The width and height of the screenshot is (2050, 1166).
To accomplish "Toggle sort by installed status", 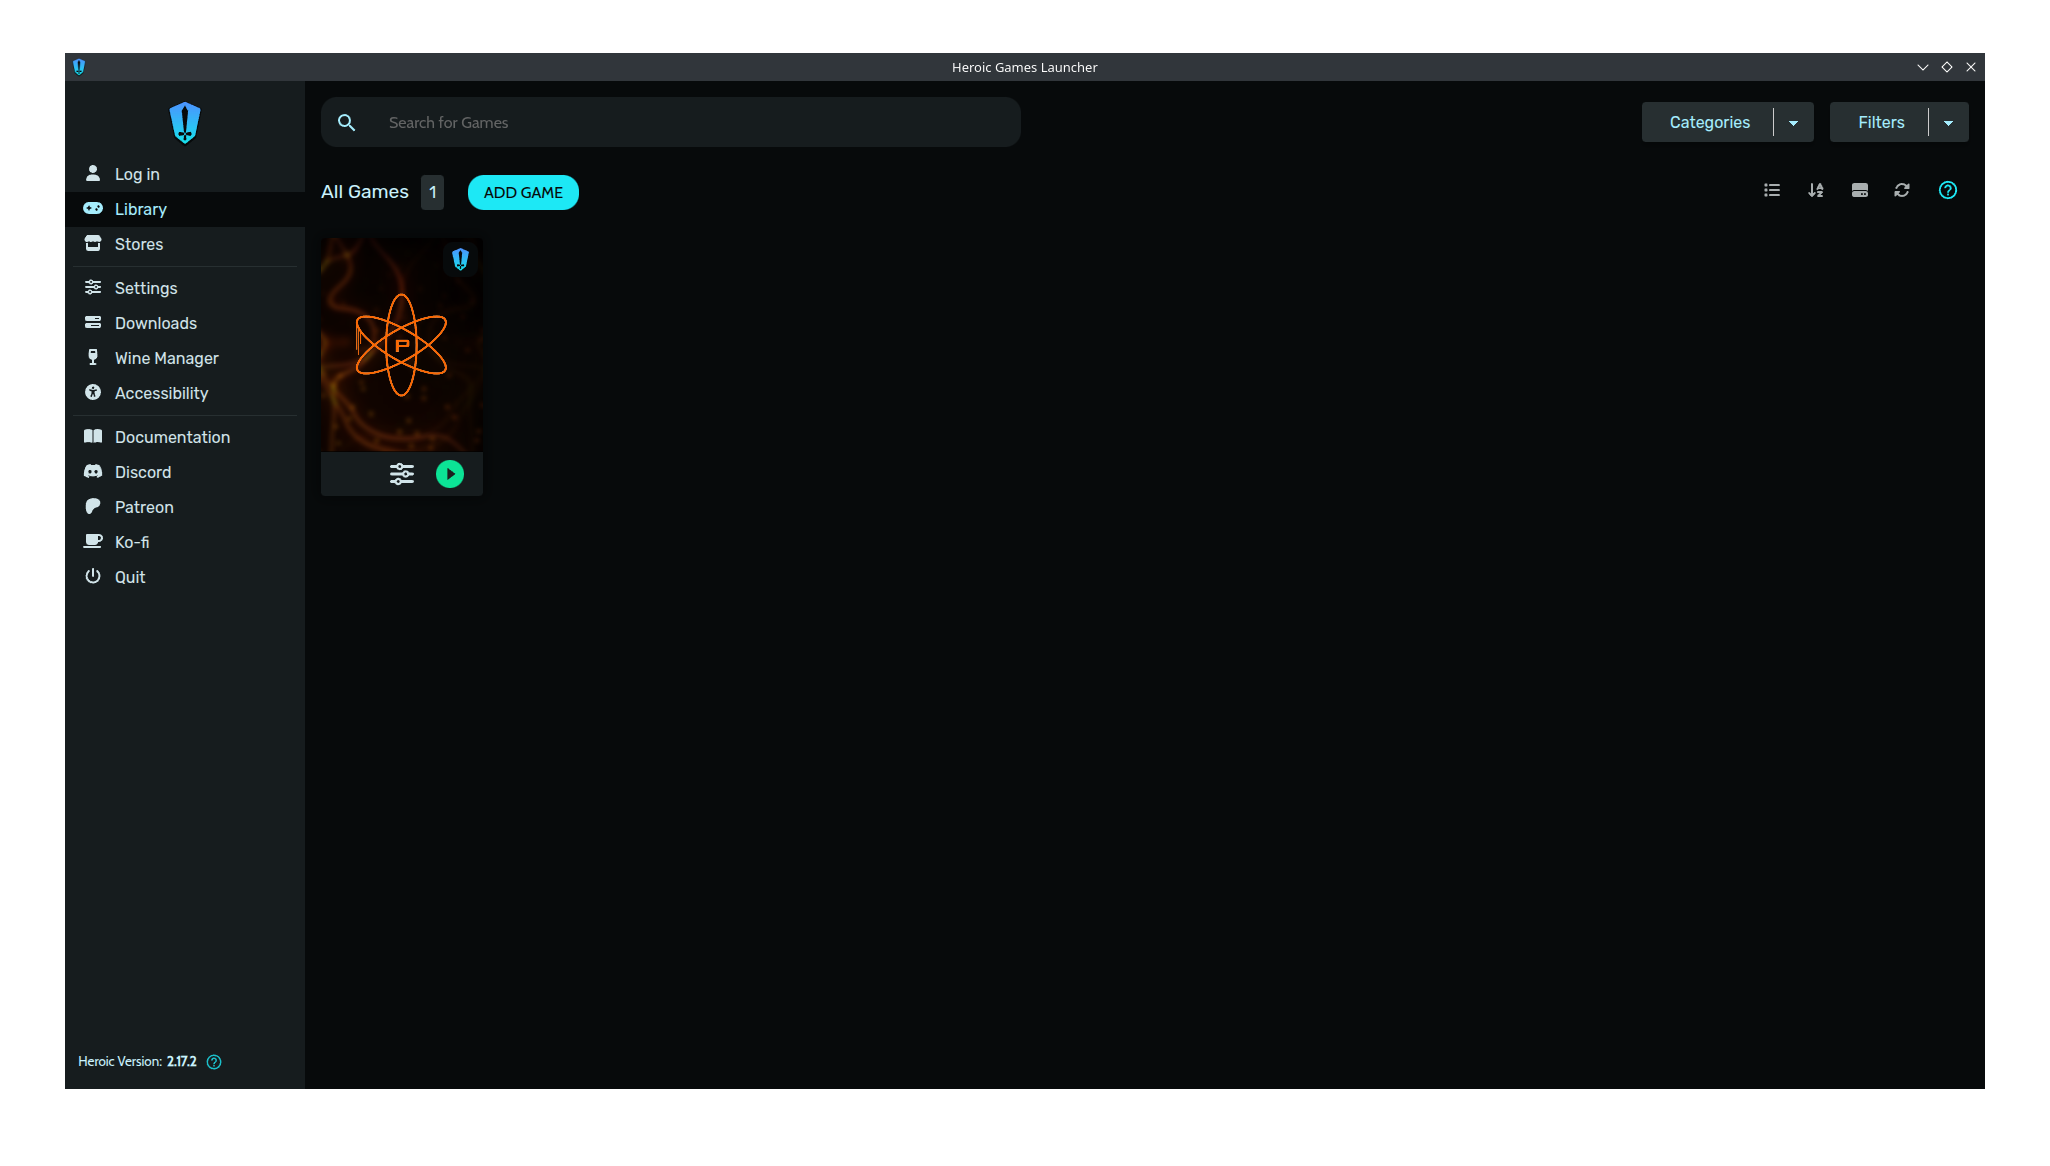I will tap(1860, 190).
